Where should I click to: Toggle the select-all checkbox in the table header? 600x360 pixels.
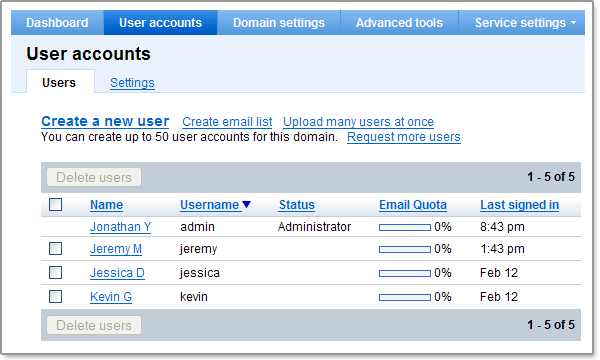click(55, 205)
